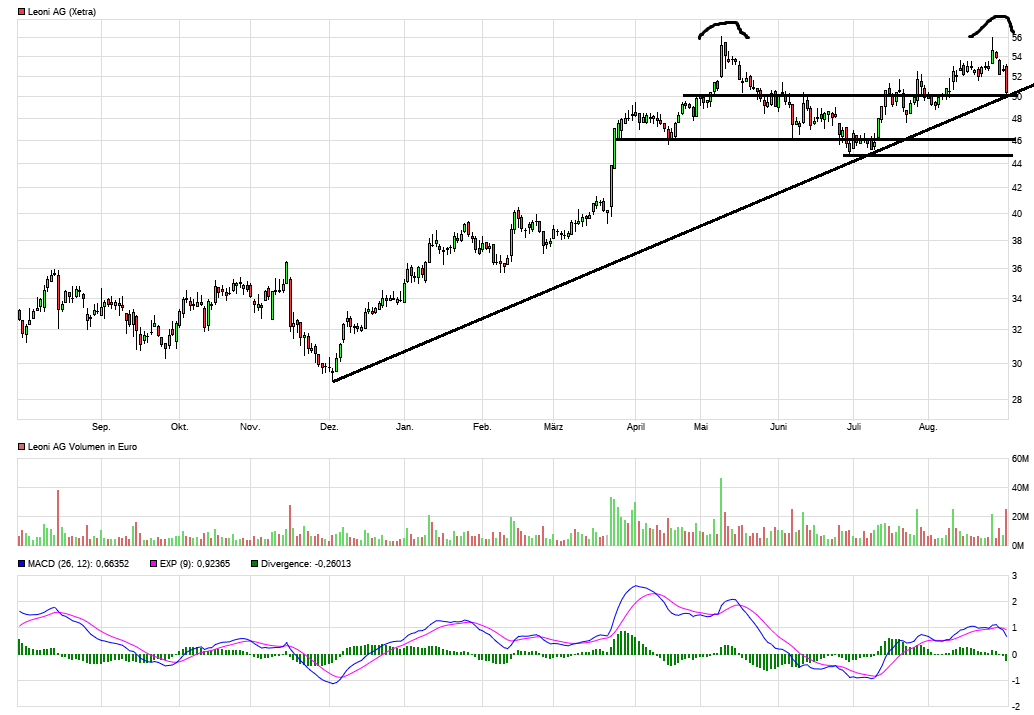1034x715 pixels.
Task: Click the Juli month label on axis
Action: click(853, 427)
